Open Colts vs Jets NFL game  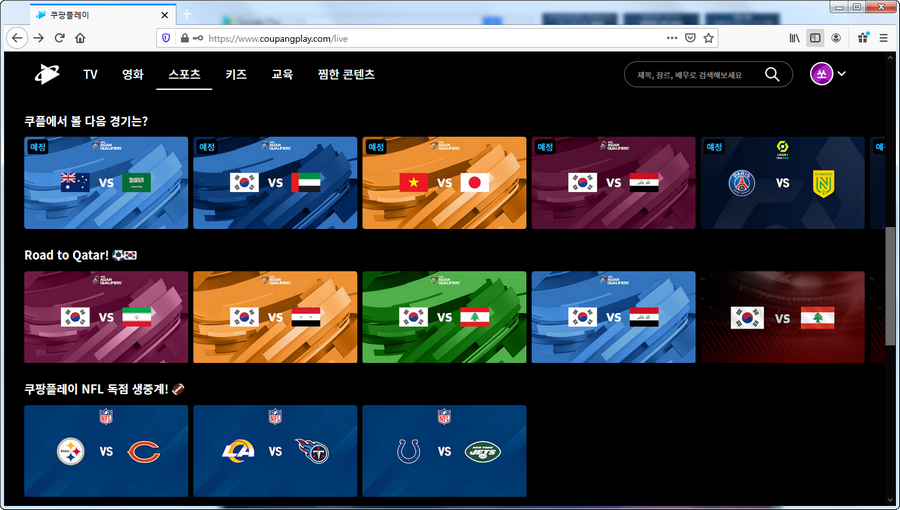pyautogui.click(x=444, y=451)
